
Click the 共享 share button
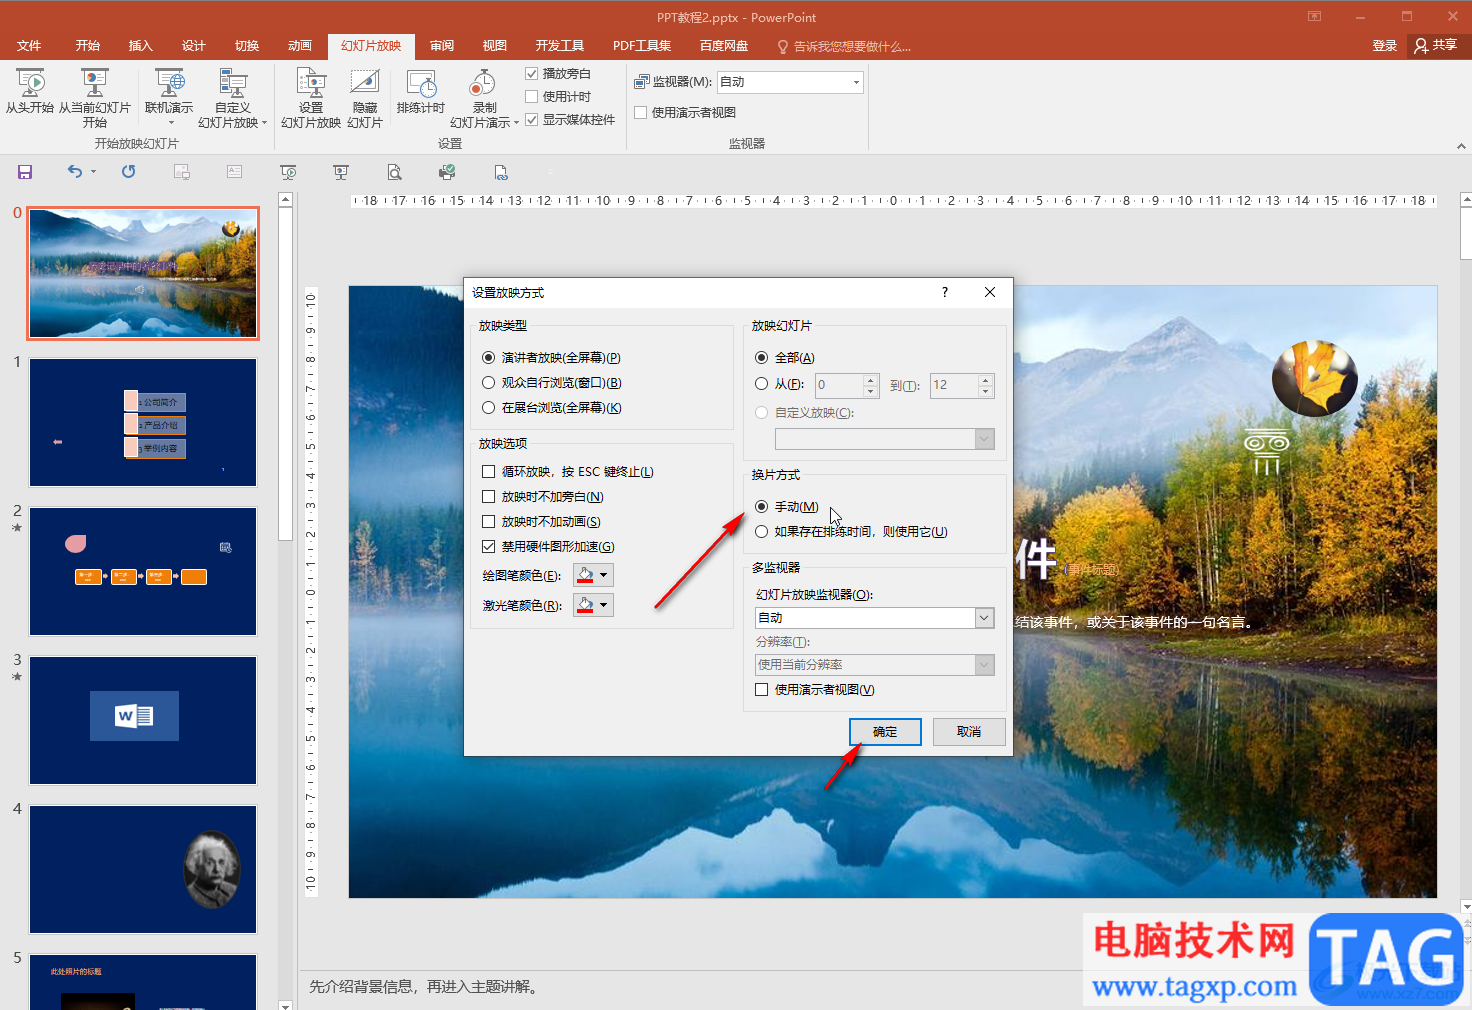(1436, 46)
